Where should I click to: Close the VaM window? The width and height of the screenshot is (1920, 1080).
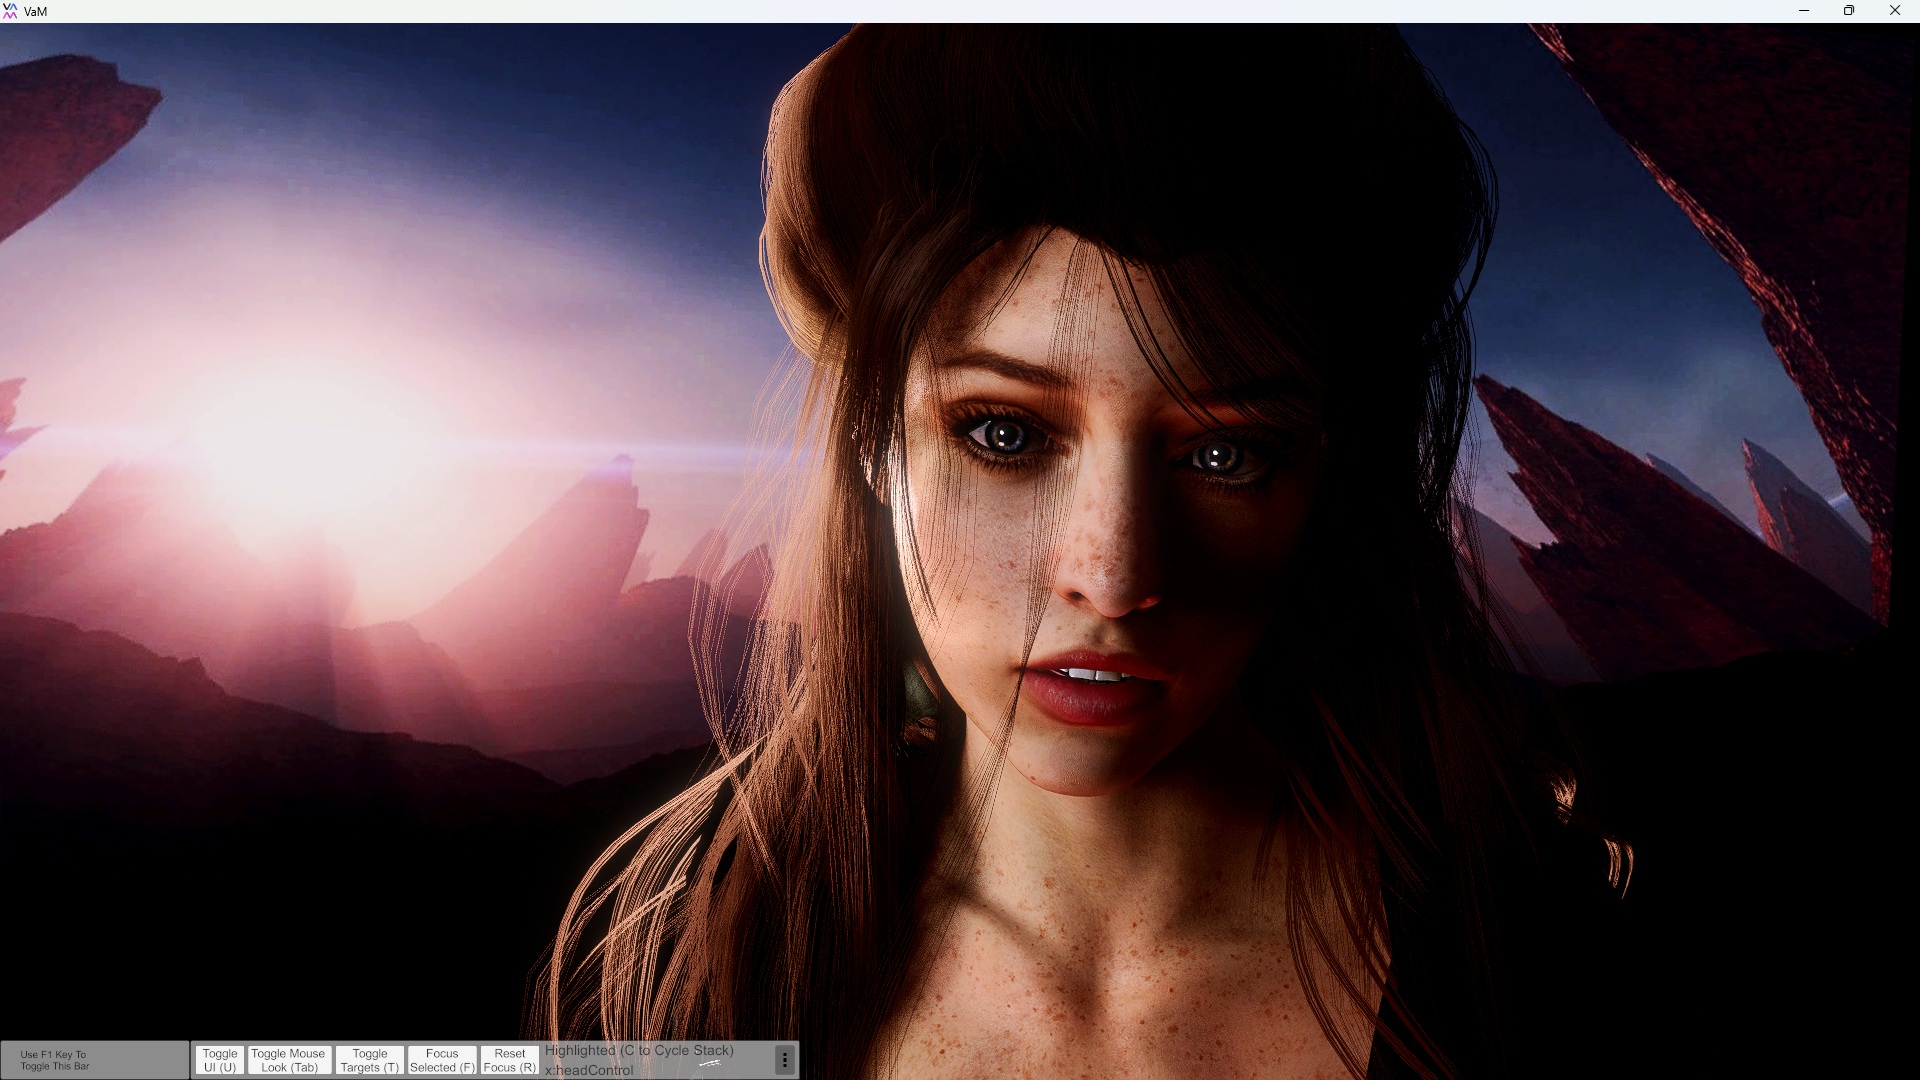[1894, 11]
